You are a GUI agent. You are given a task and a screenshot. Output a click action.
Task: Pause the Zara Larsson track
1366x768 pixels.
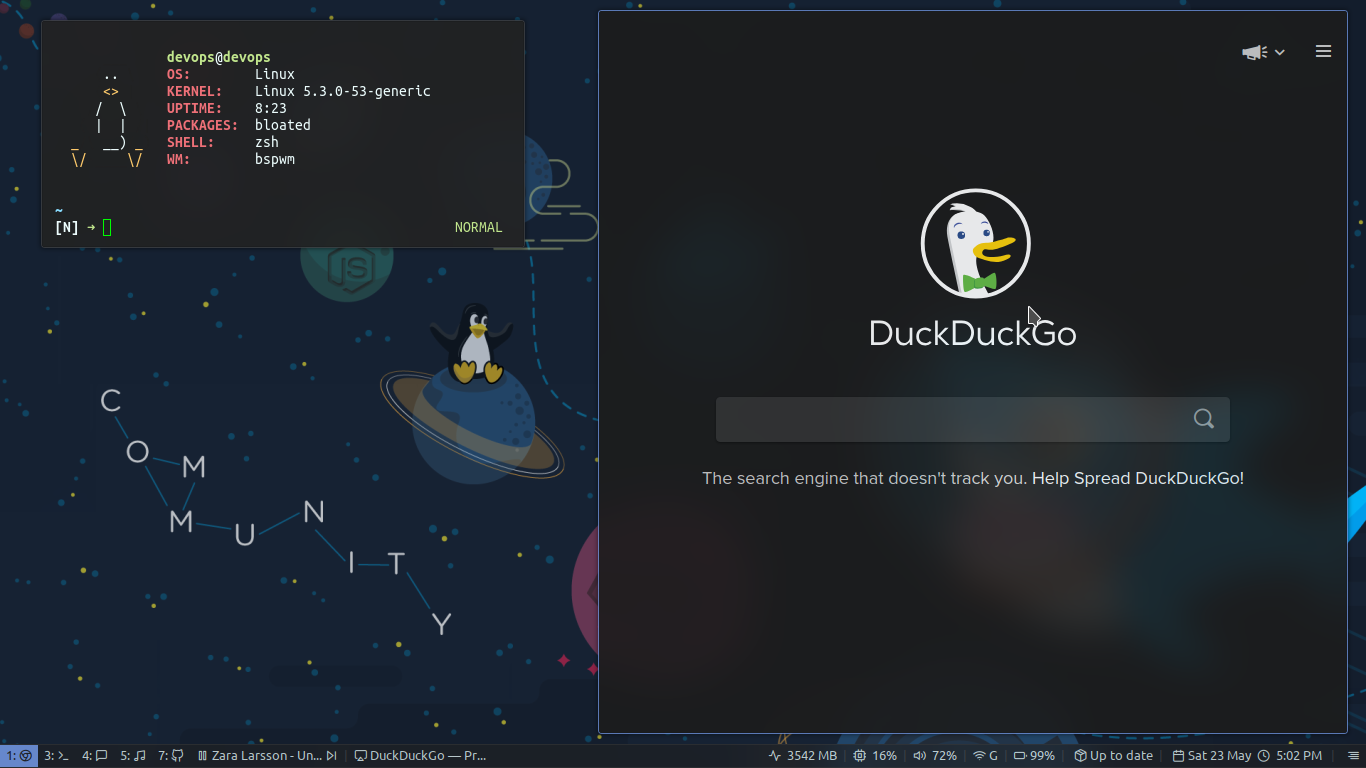click(x=203, y=756)
